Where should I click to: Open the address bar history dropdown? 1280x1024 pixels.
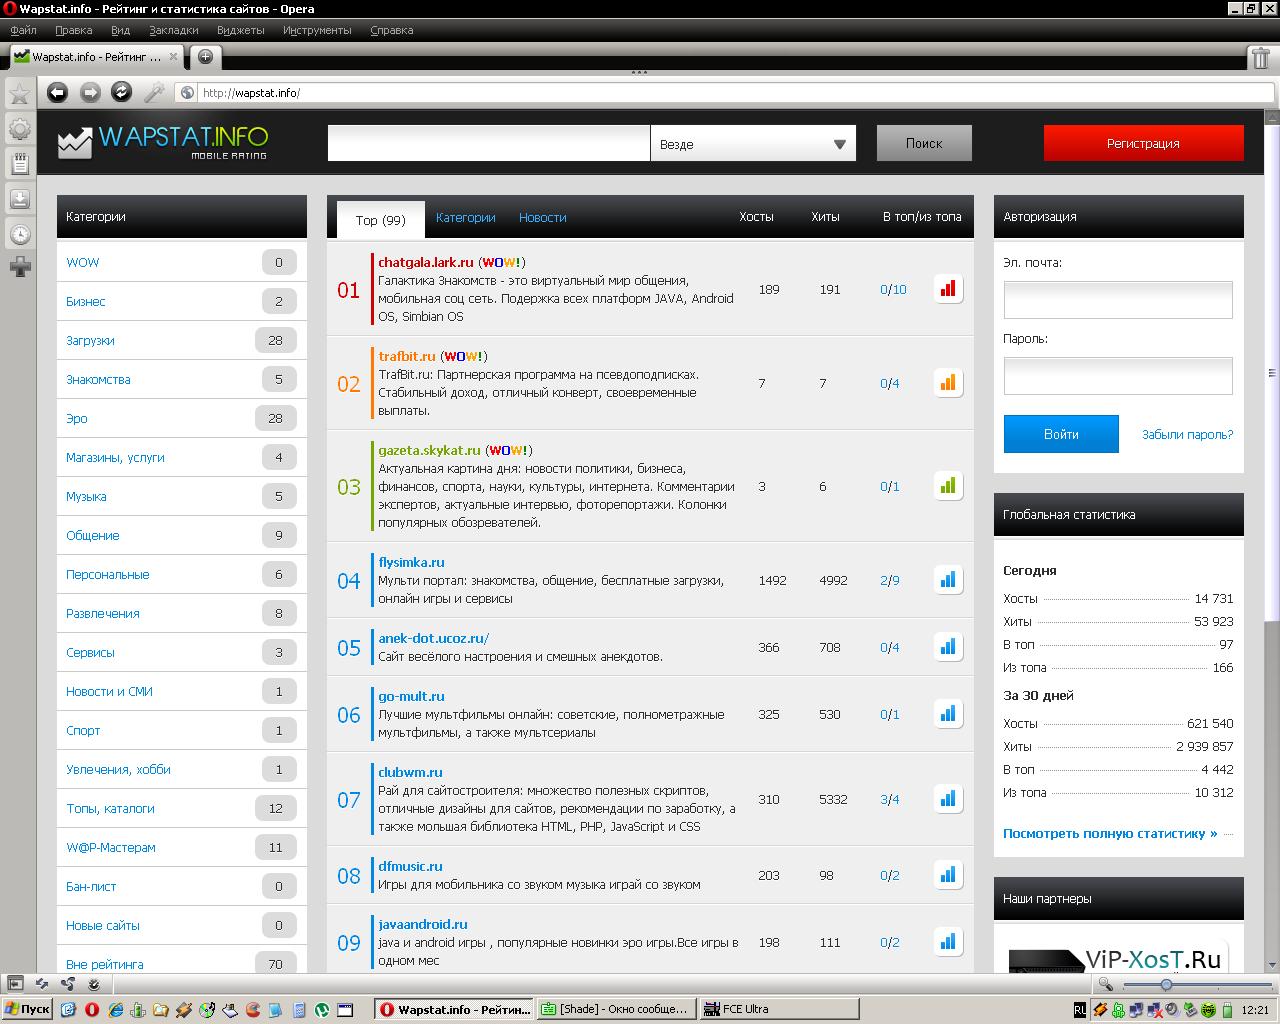click(1266, 93)
